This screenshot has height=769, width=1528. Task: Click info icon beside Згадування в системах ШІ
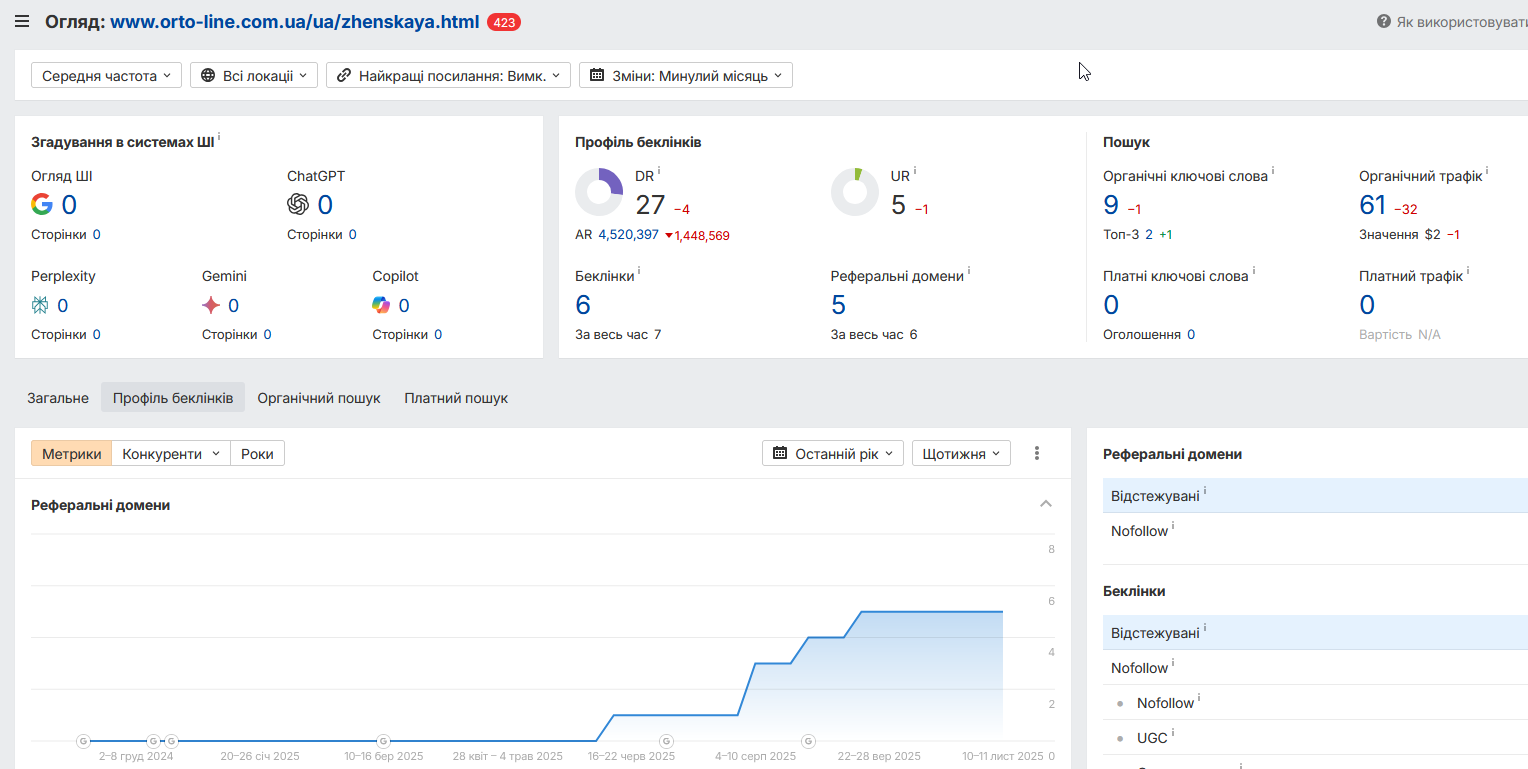coord(219,138)
